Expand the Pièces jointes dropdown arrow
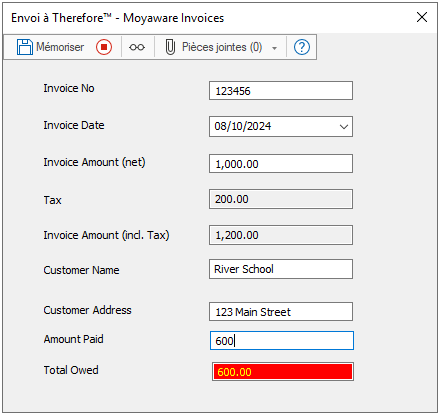Image resolution: width=440 pixels, height=415 pixels. tap(274, 48)
